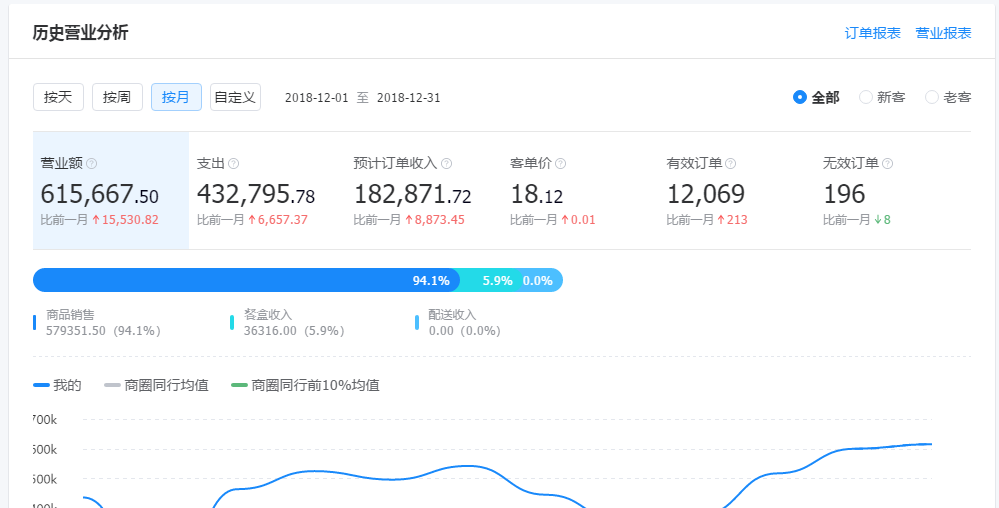Open help icon next to 无效订单
The height and width of the screenshot is (508, 999).
coord(888,164)
